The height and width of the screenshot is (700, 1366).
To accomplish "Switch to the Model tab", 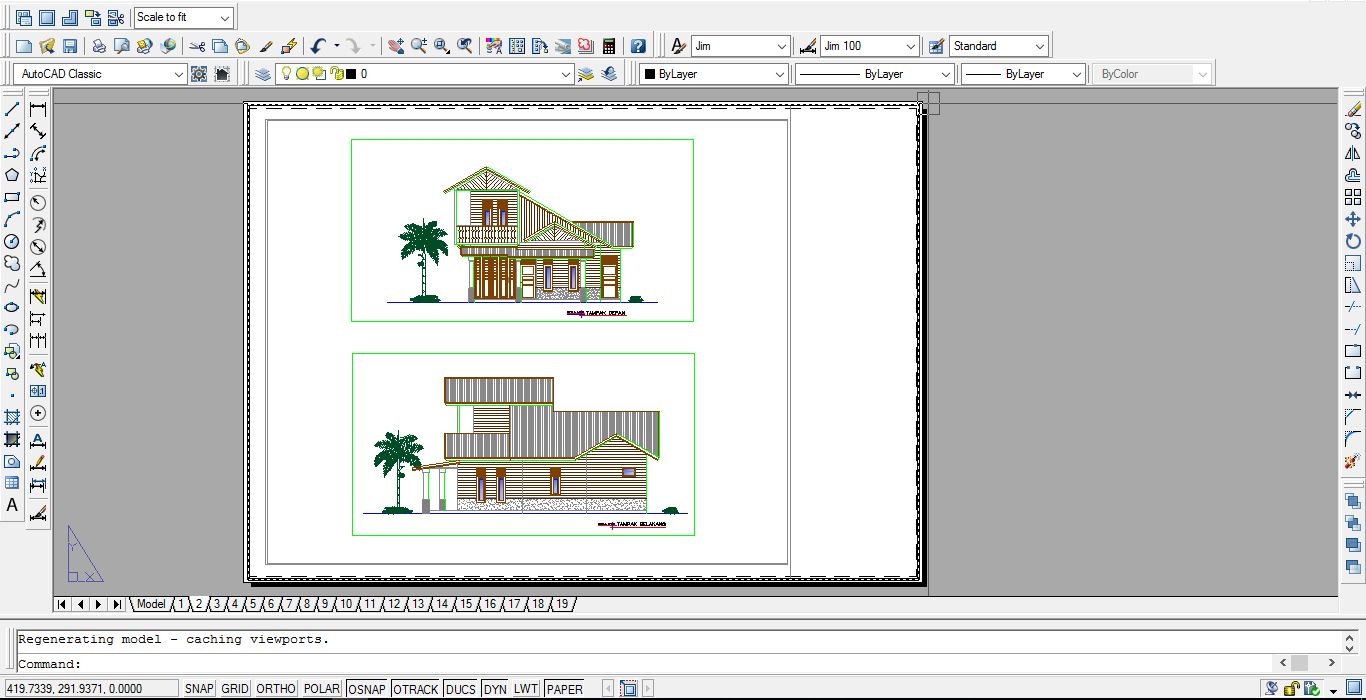I will pos(151,604).
